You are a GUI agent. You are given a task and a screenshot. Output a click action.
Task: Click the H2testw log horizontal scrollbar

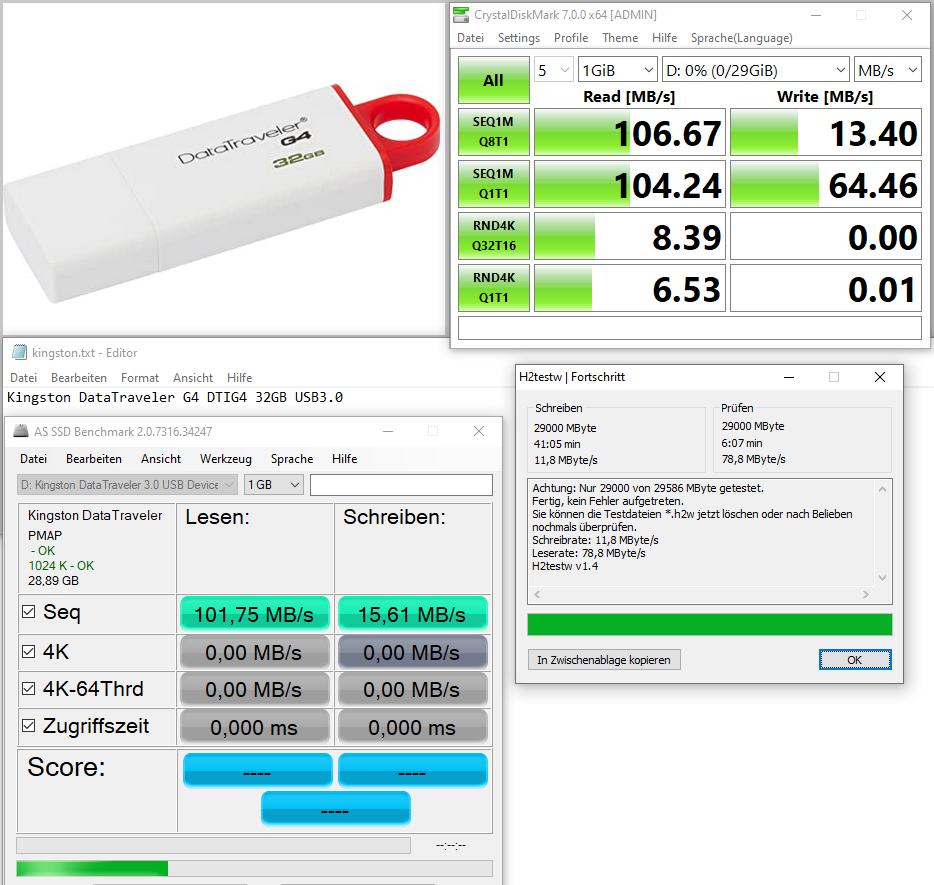click(x=702, y=594)
